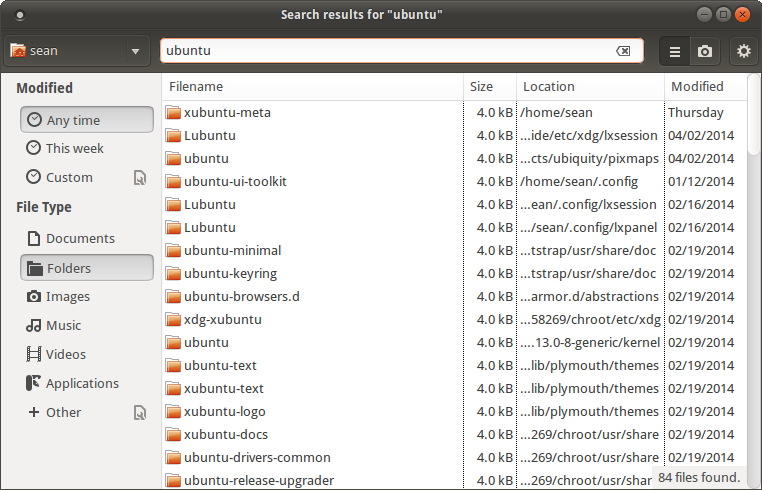
Task: Open custom file type settings icon
Action: coord(140,412)
